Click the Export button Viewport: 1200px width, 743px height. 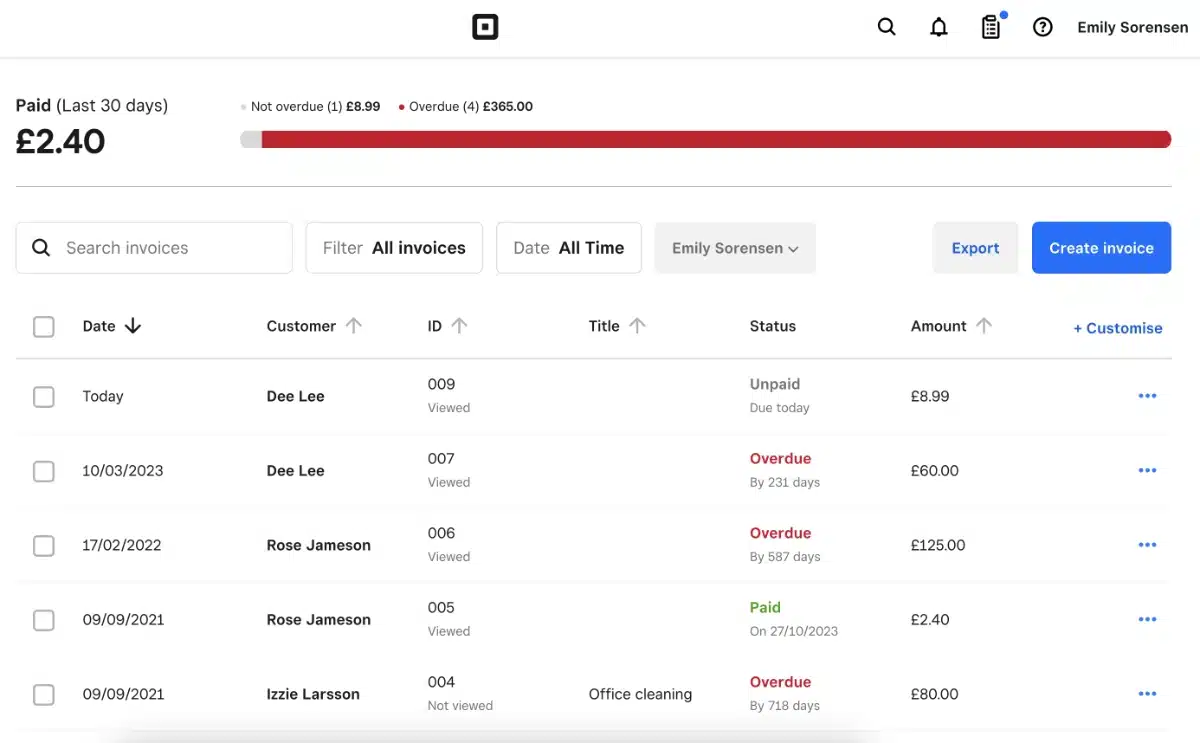[x=975, y=247]
